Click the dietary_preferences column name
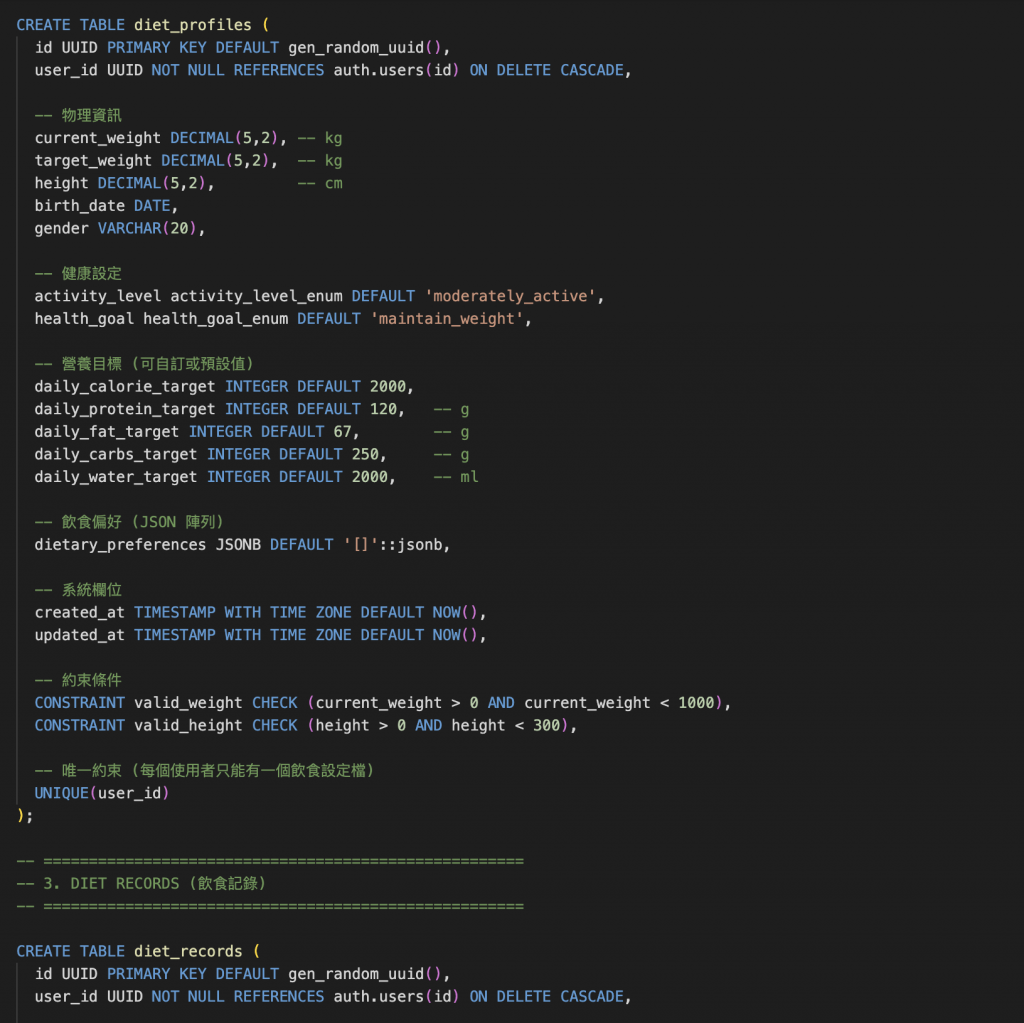This screenshot has height=1023, width=1024. point(120,545)
